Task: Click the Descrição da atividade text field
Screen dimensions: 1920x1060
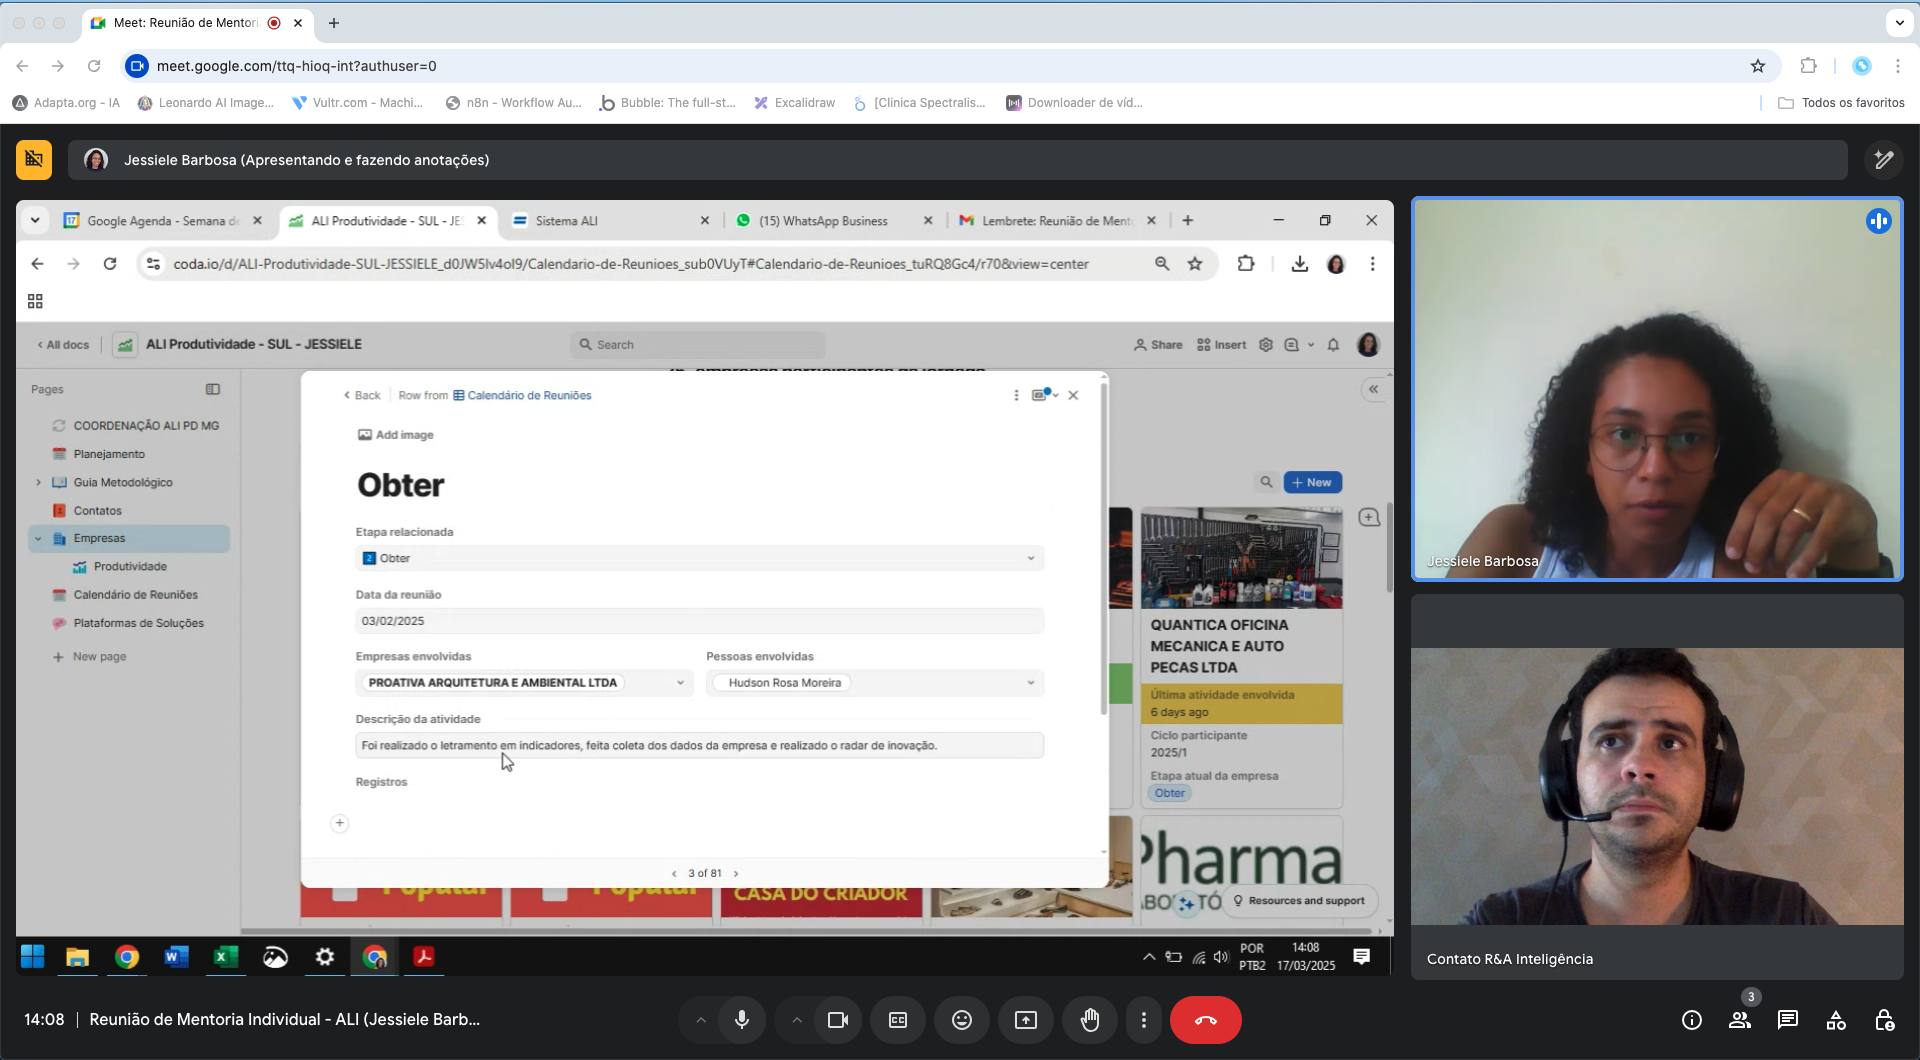Action: click(x=700, y=746)
